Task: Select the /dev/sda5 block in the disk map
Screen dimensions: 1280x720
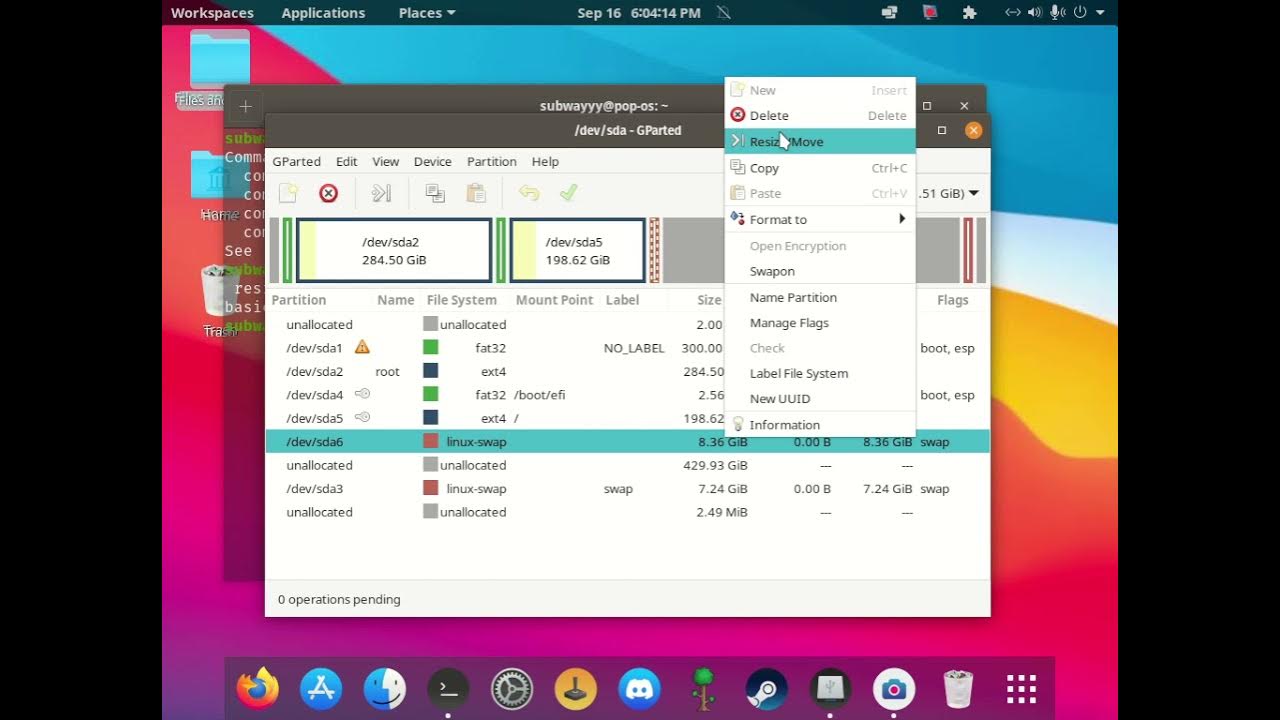Action: tap(577, 250)
